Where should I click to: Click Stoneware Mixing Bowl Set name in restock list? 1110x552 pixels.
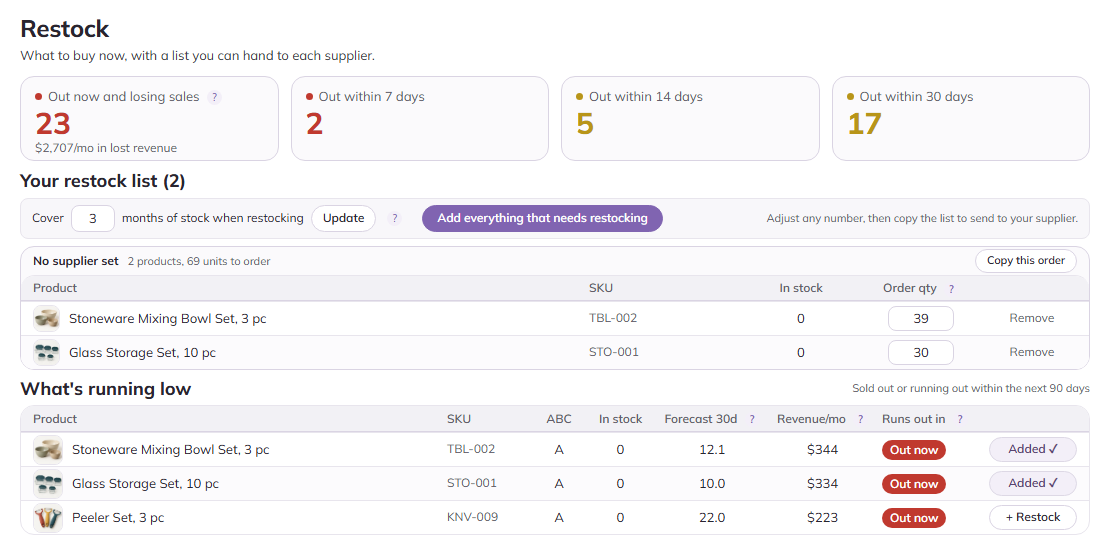168,318
